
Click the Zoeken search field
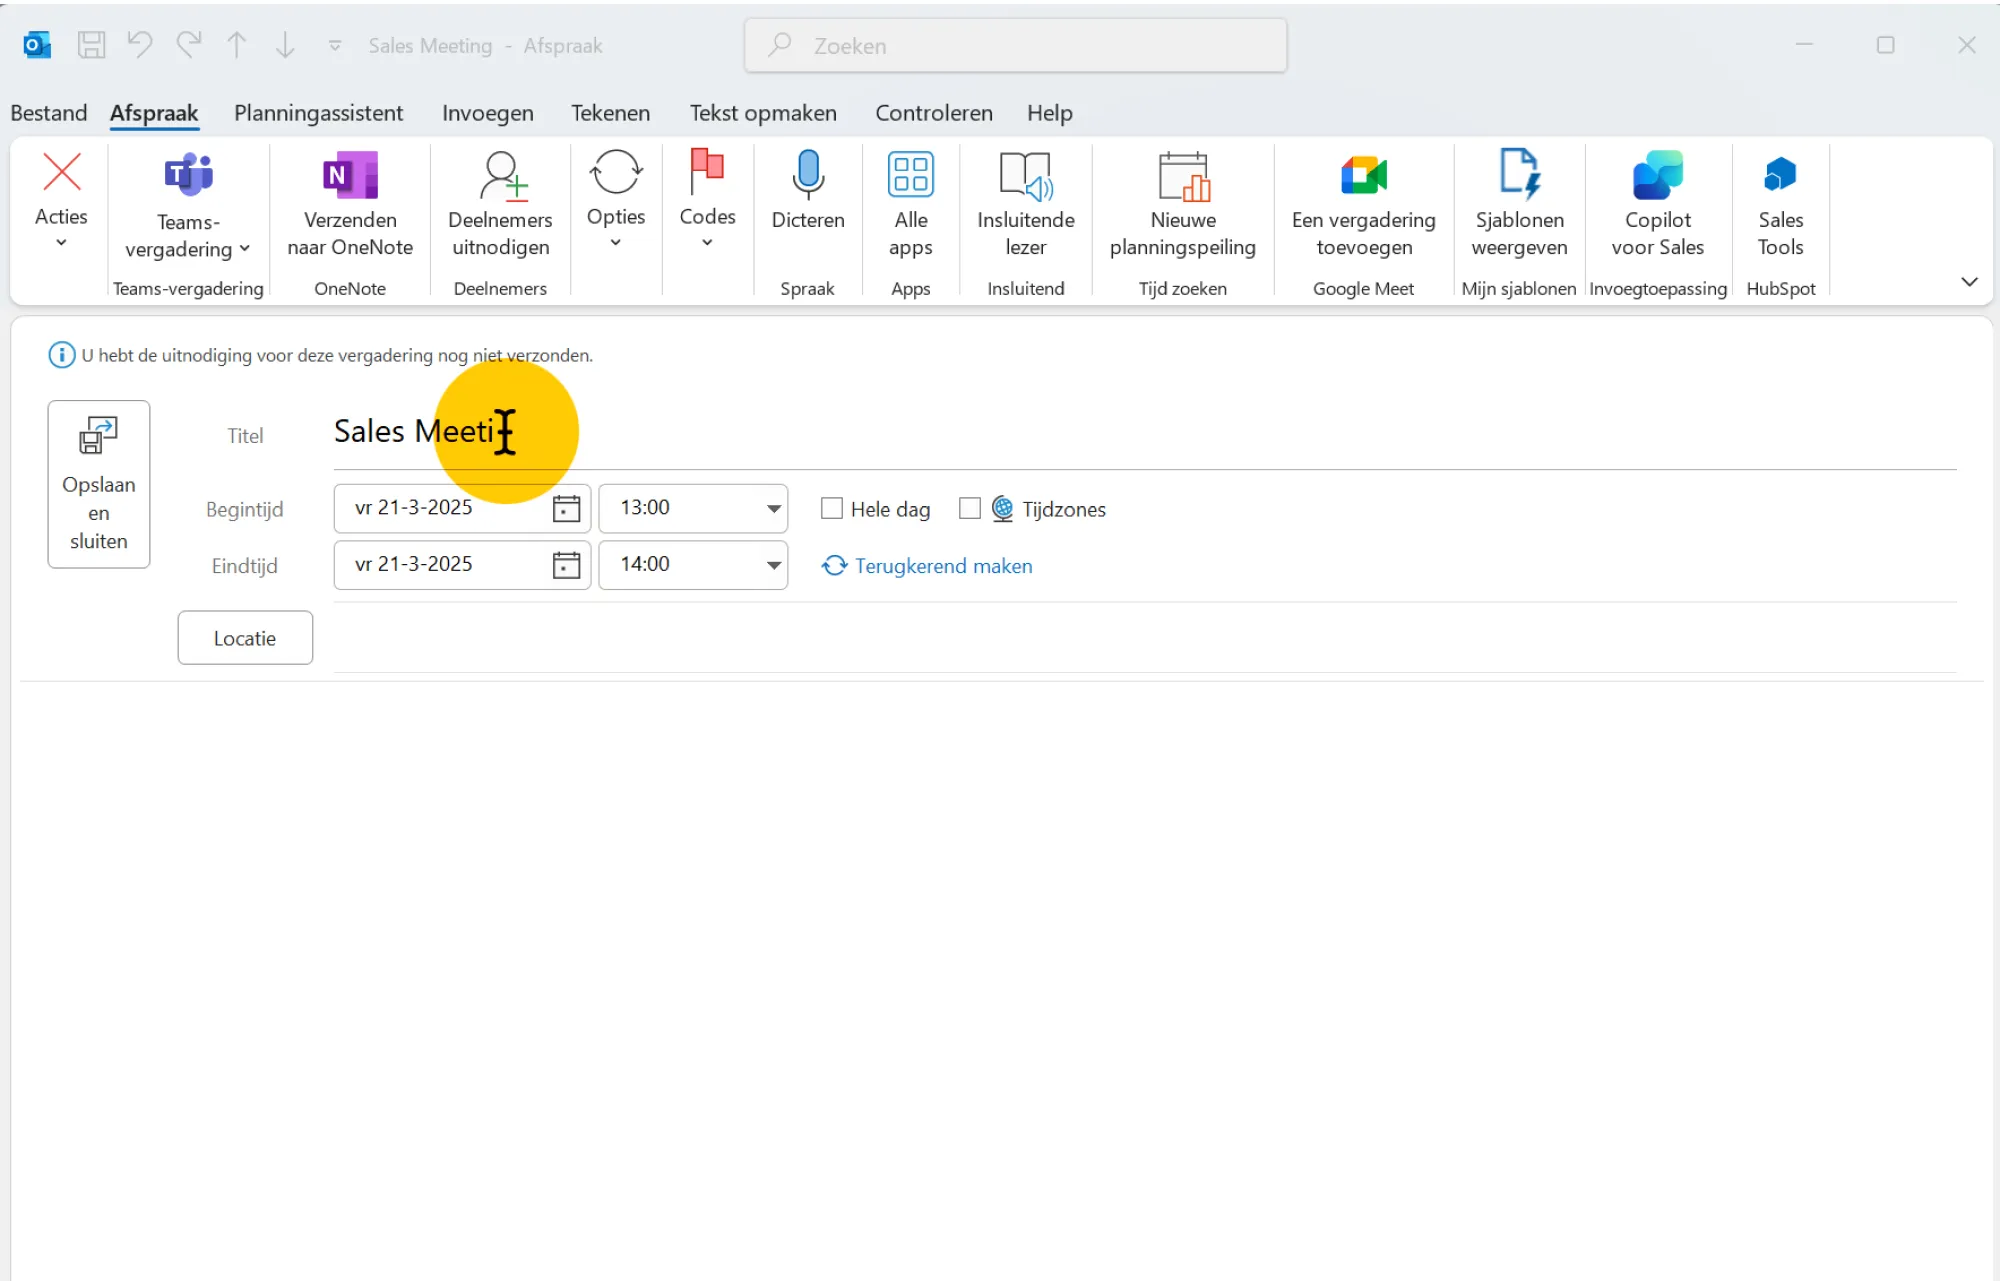coord(1015,46)
